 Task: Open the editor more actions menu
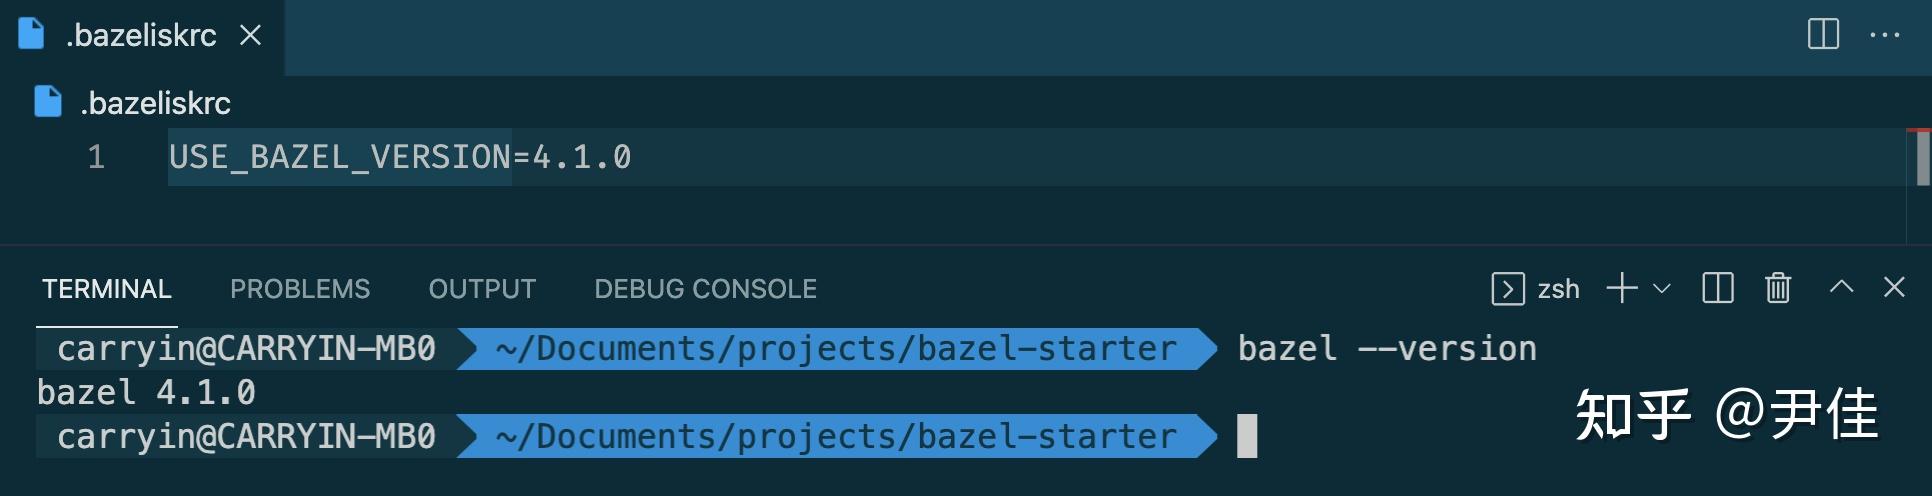pos(1885,35)
